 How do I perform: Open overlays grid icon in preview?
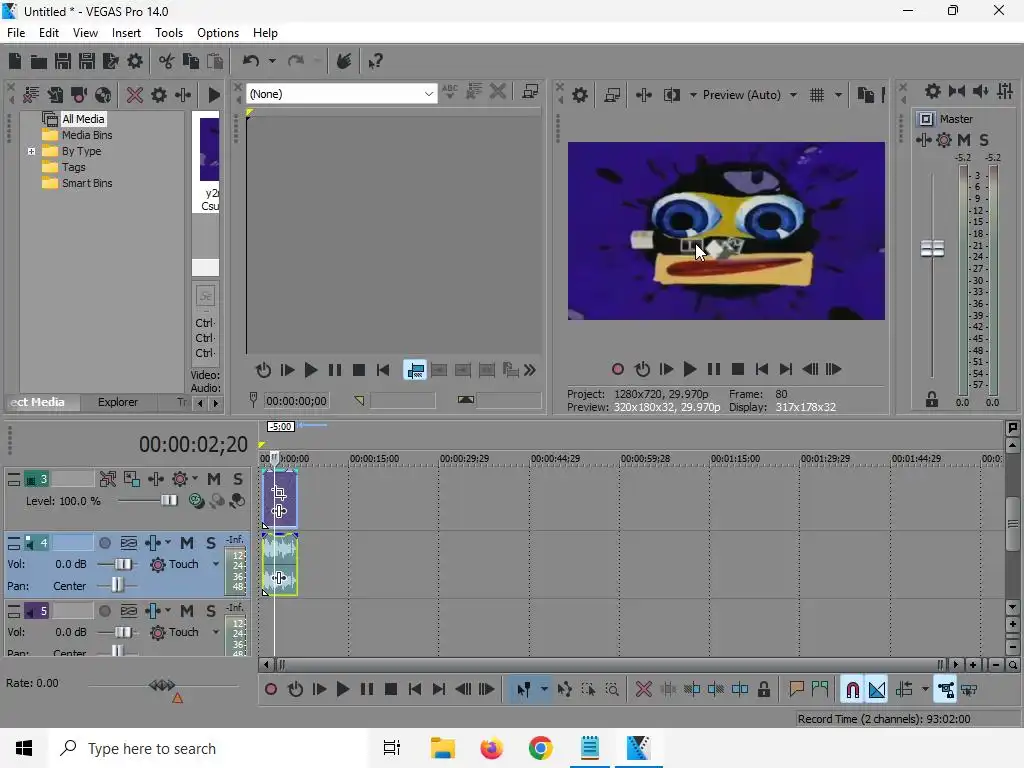816,95
